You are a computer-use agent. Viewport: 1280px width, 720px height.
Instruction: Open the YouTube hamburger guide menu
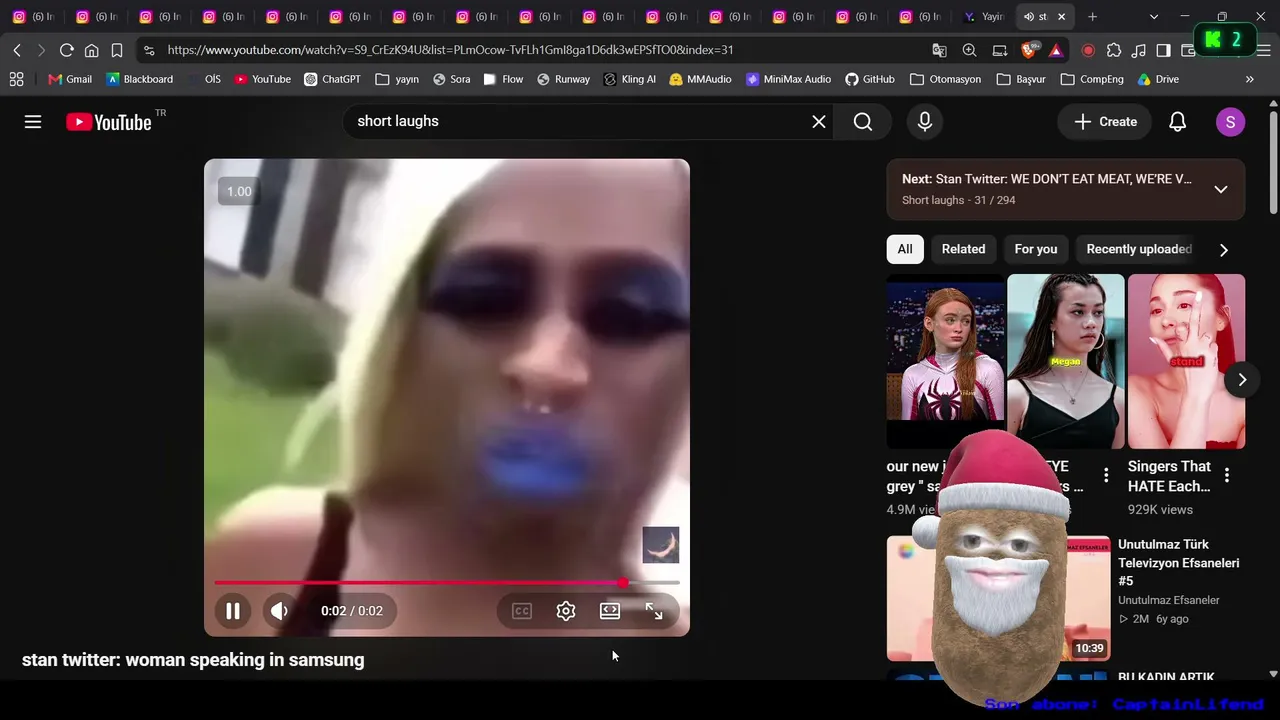(x=33, y=122)
